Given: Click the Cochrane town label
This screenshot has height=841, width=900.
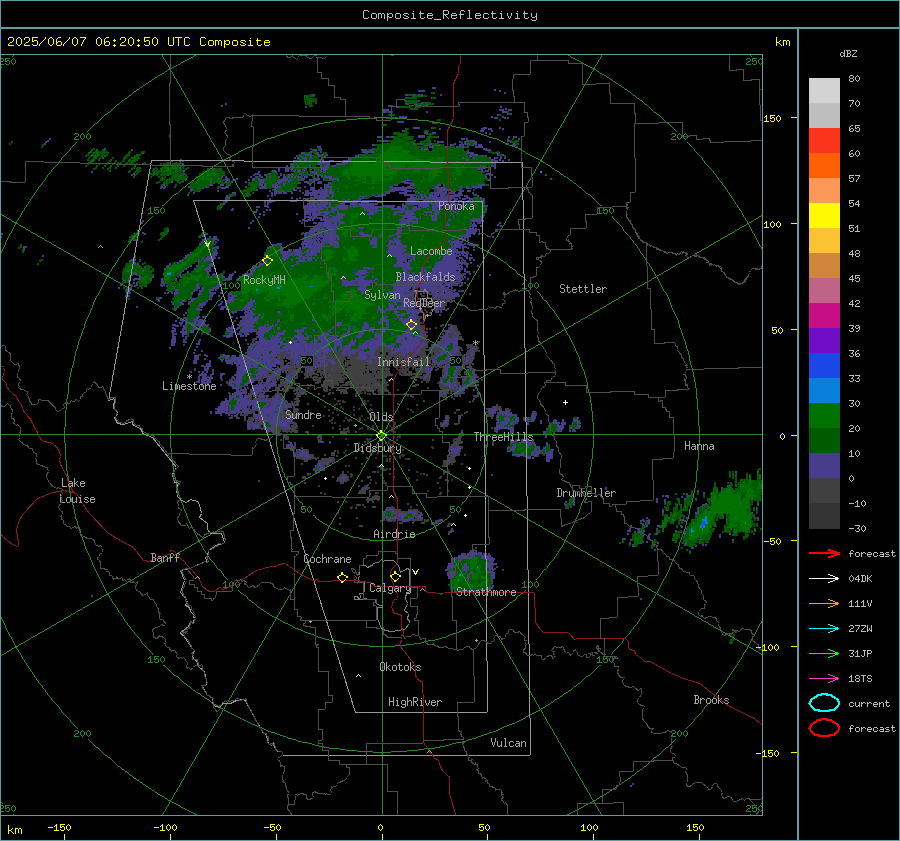Looking at the screenshot, I should tap(327, 559).
